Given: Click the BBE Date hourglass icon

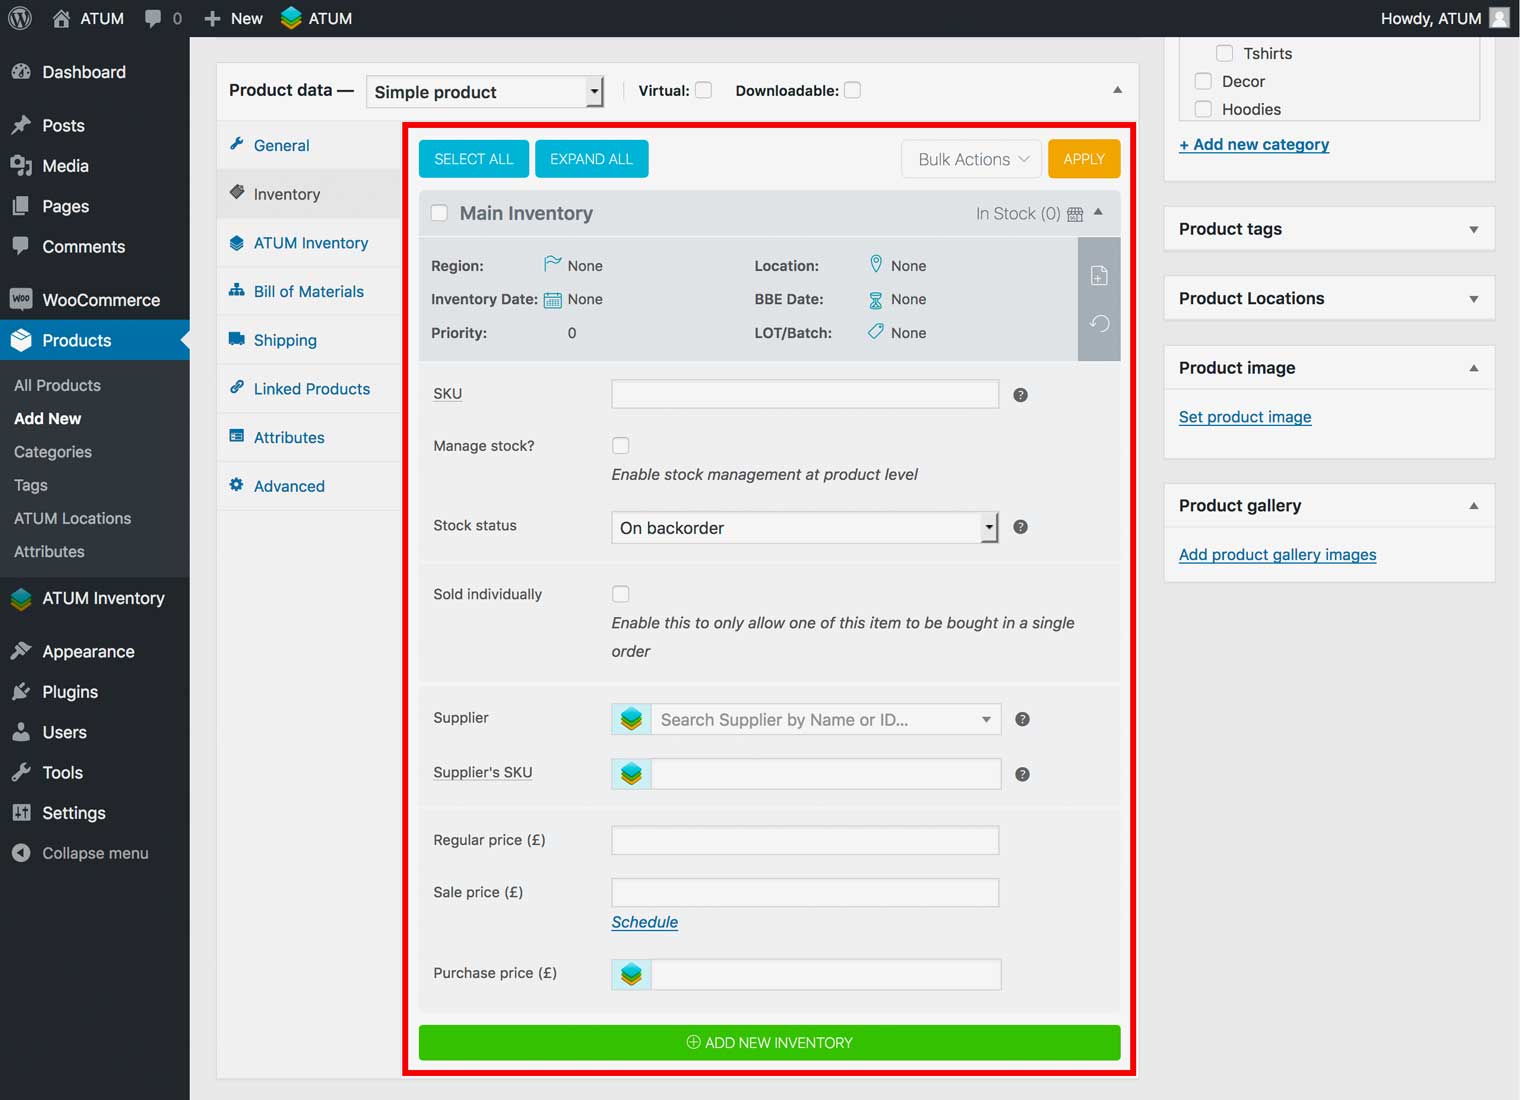Looking at the screenshot, I should [x=875, y=300].
